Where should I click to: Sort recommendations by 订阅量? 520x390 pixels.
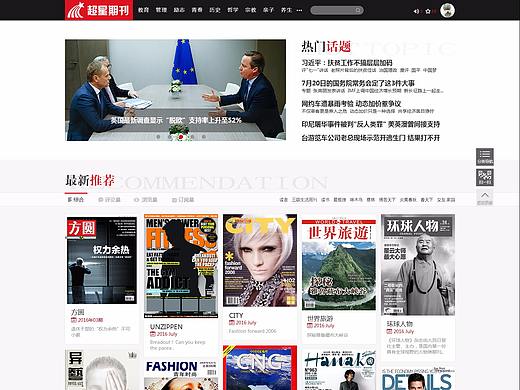click(183, 200)
